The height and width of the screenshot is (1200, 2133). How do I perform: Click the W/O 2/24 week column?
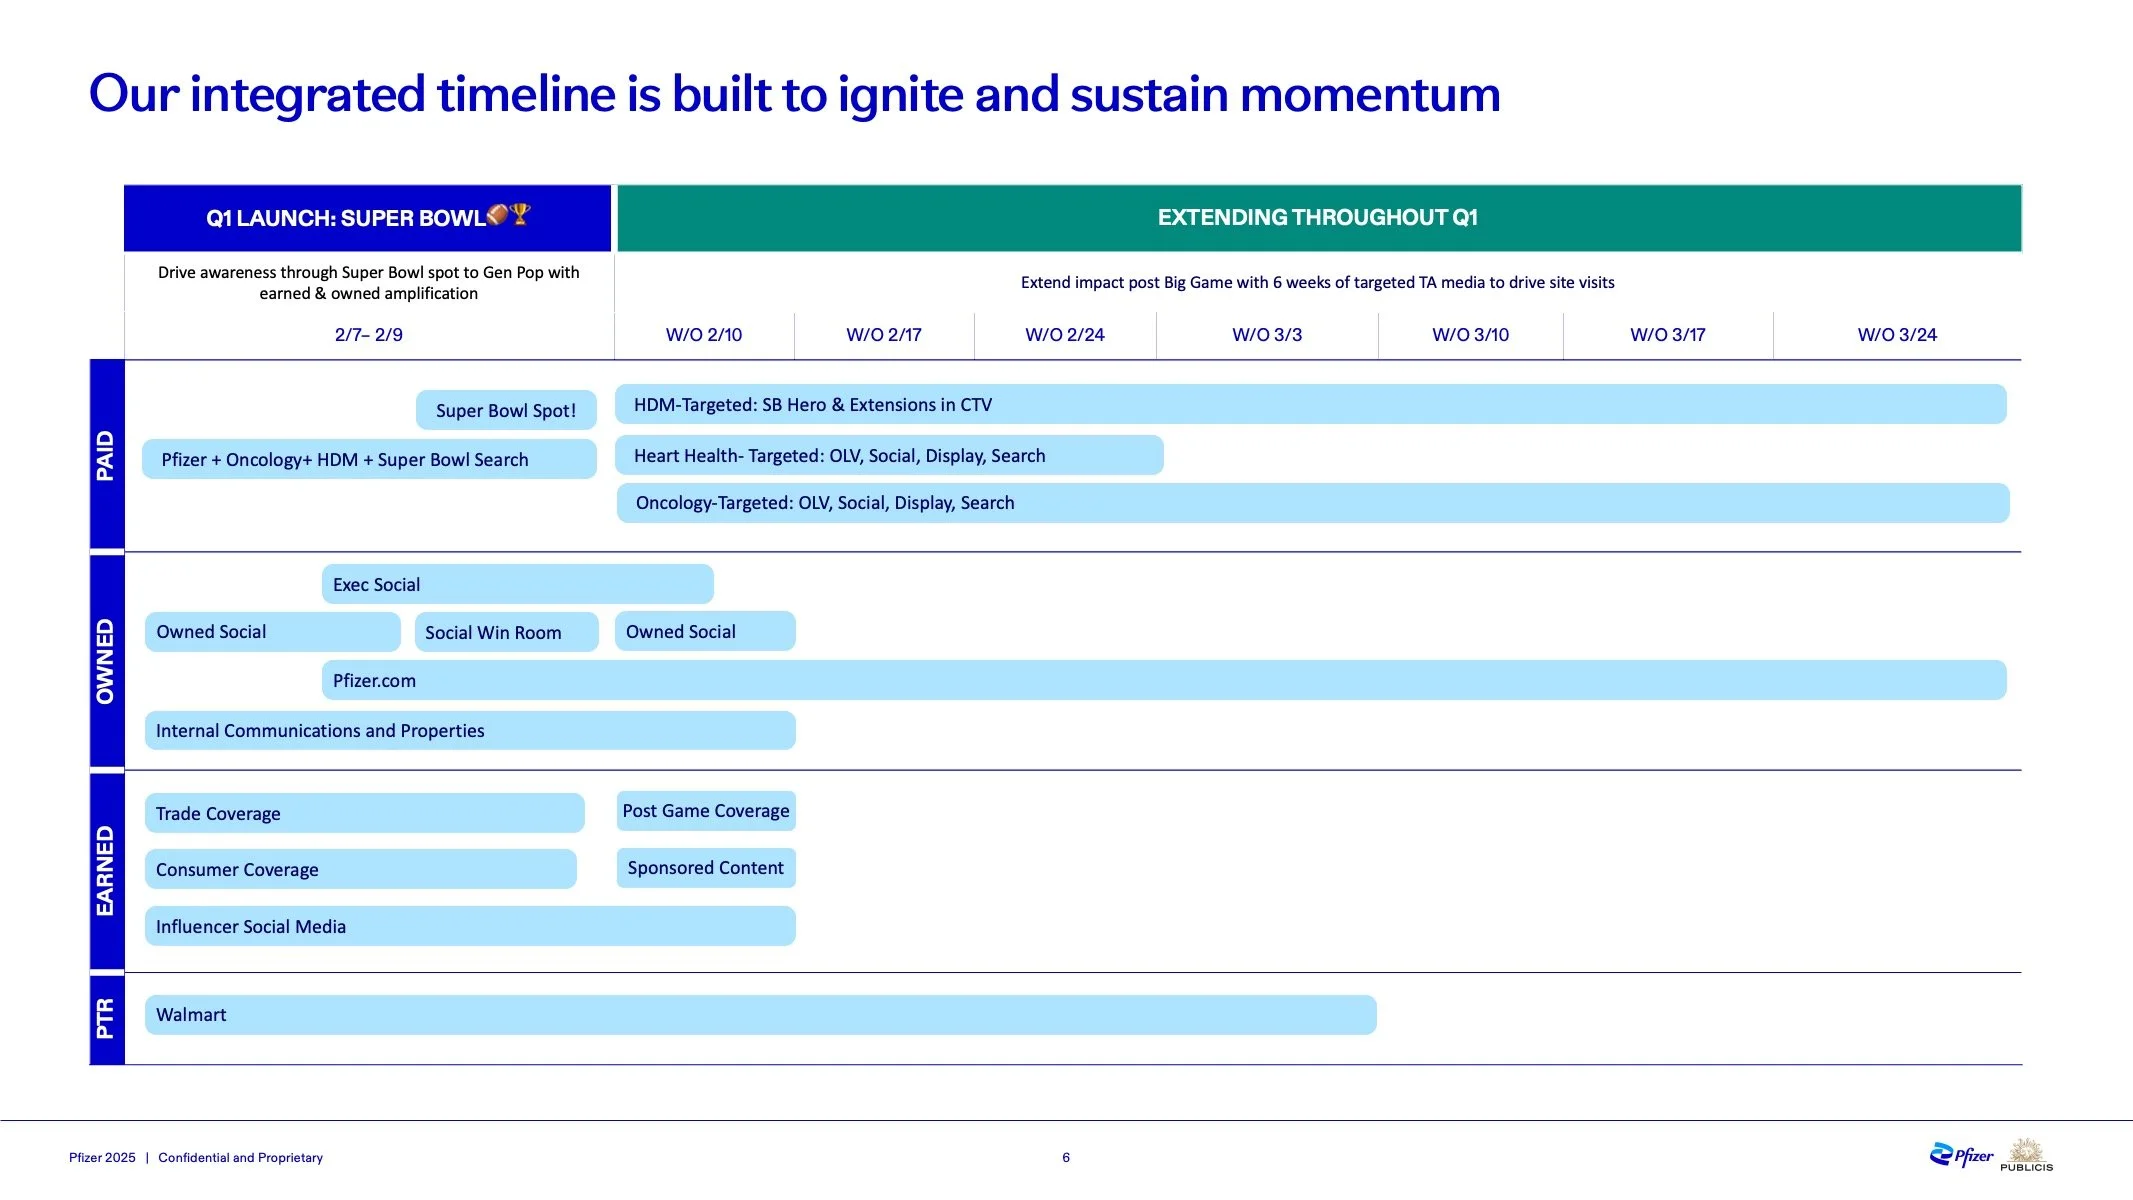1065,335
